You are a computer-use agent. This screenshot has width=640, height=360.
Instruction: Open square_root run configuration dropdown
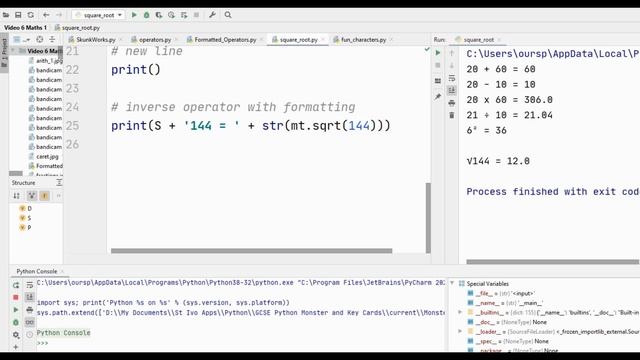point(98,15)
